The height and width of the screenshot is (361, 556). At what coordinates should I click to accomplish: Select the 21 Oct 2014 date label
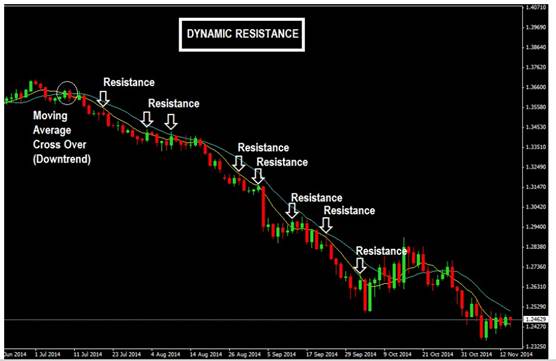coord(438,354)
